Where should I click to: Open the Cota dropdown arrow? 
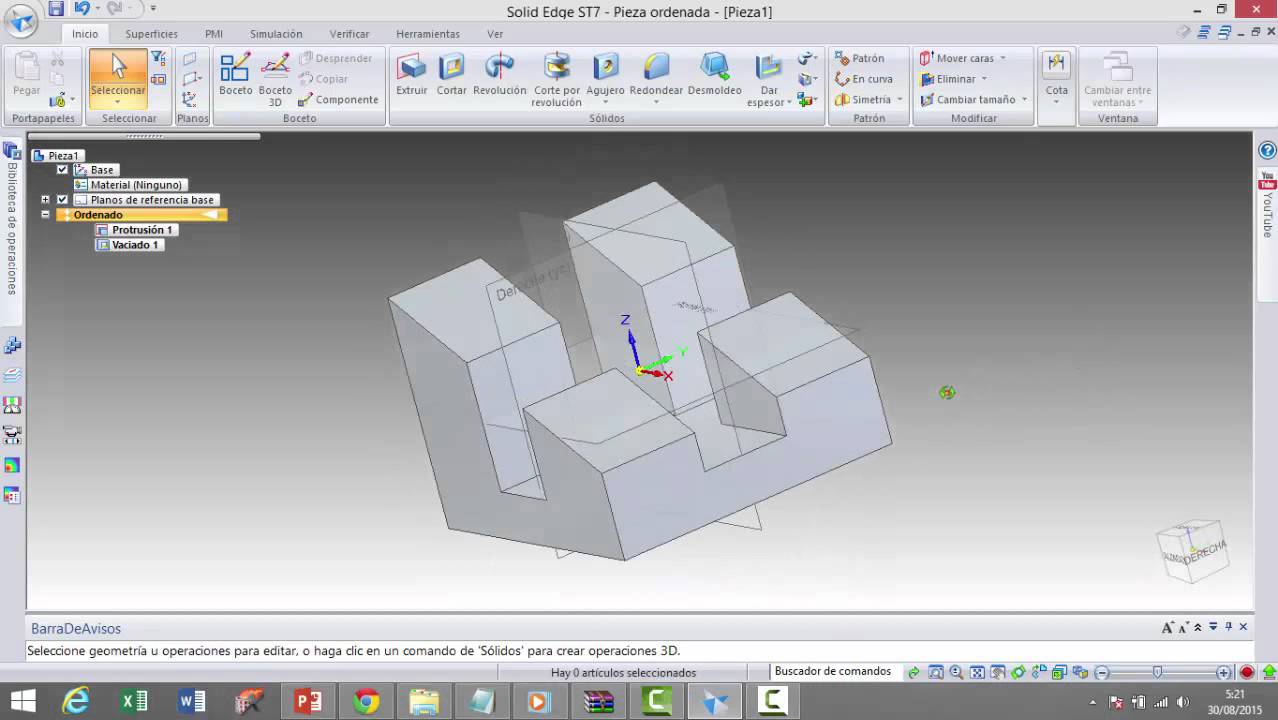tap(1056, 102)
